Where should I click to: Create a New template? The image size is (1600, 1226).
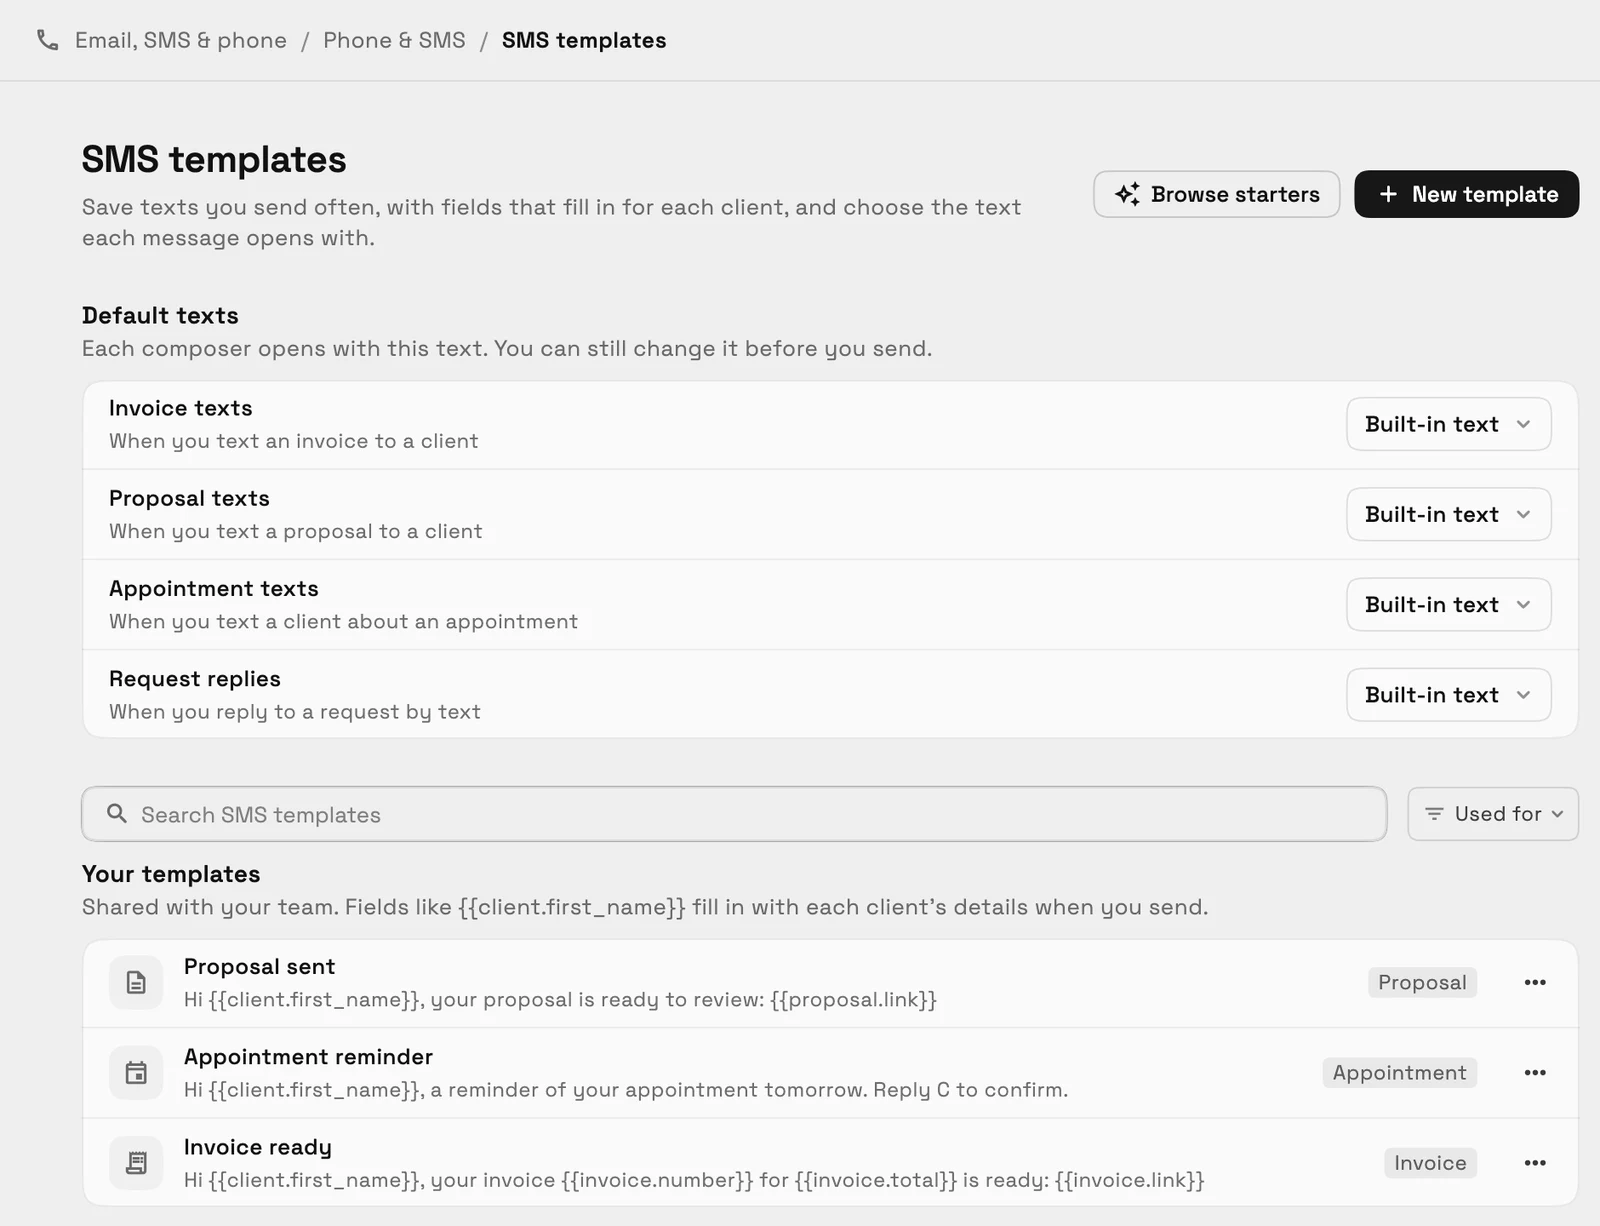pyautogui.click(x=1466, y=194)
